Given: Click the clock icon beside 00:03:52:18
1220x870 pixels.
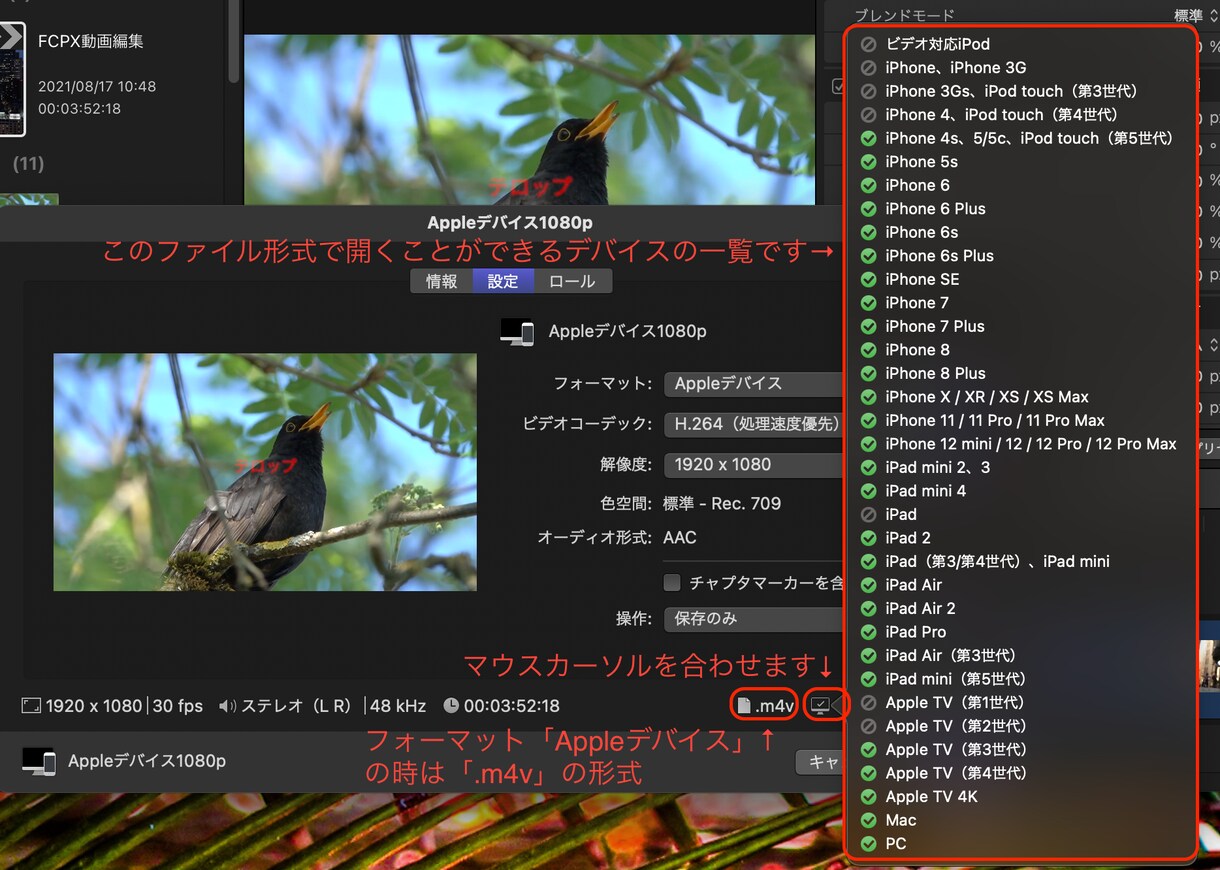Looking at the screenshot, I should click(451, 706).
